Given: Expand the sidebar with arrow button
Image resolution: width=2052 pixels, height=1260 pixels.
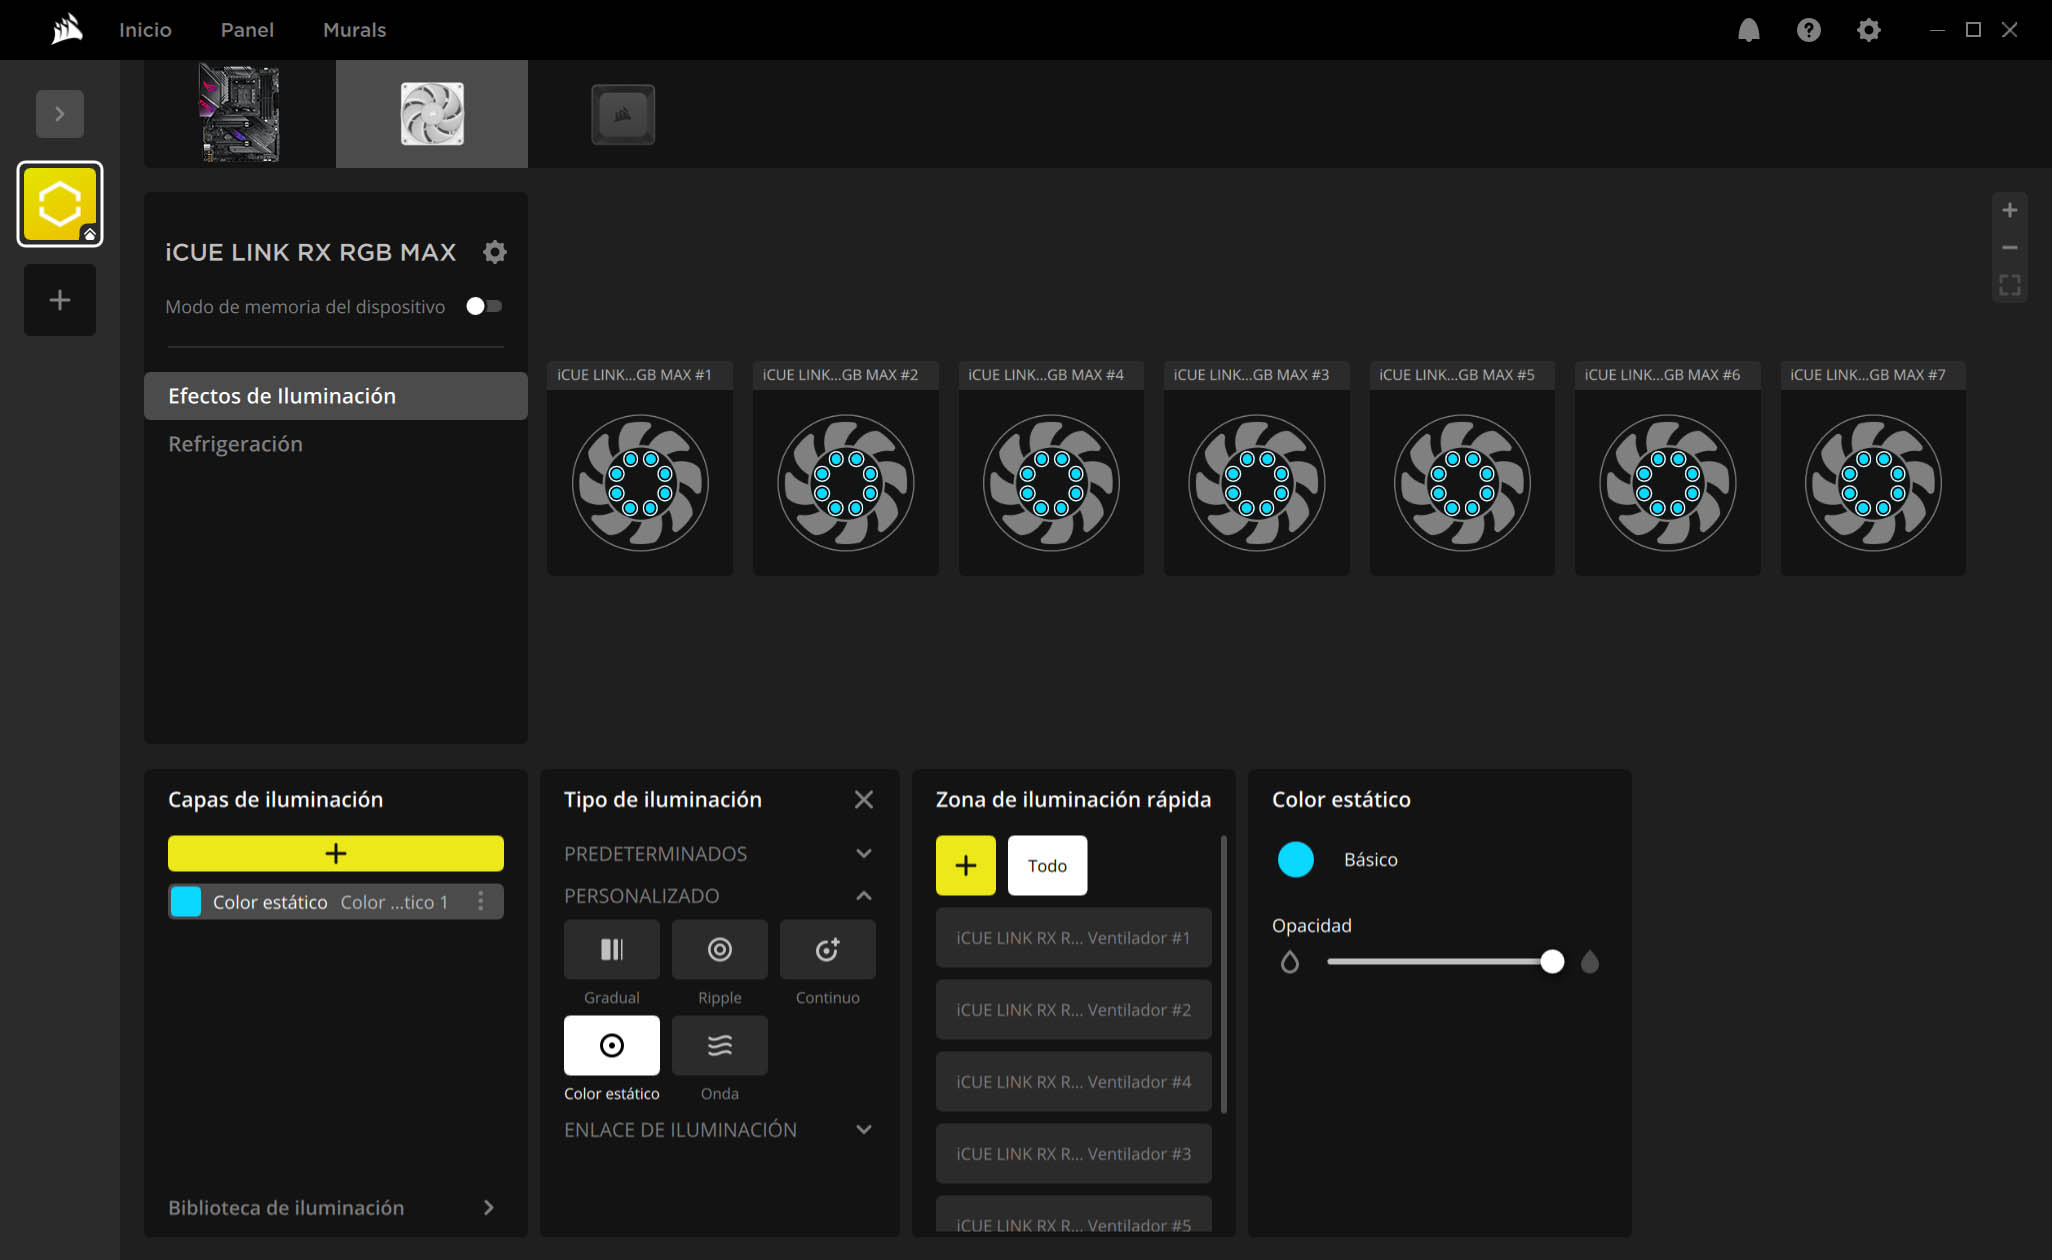Looking at the screenshot, I should (x=60, y=114).
